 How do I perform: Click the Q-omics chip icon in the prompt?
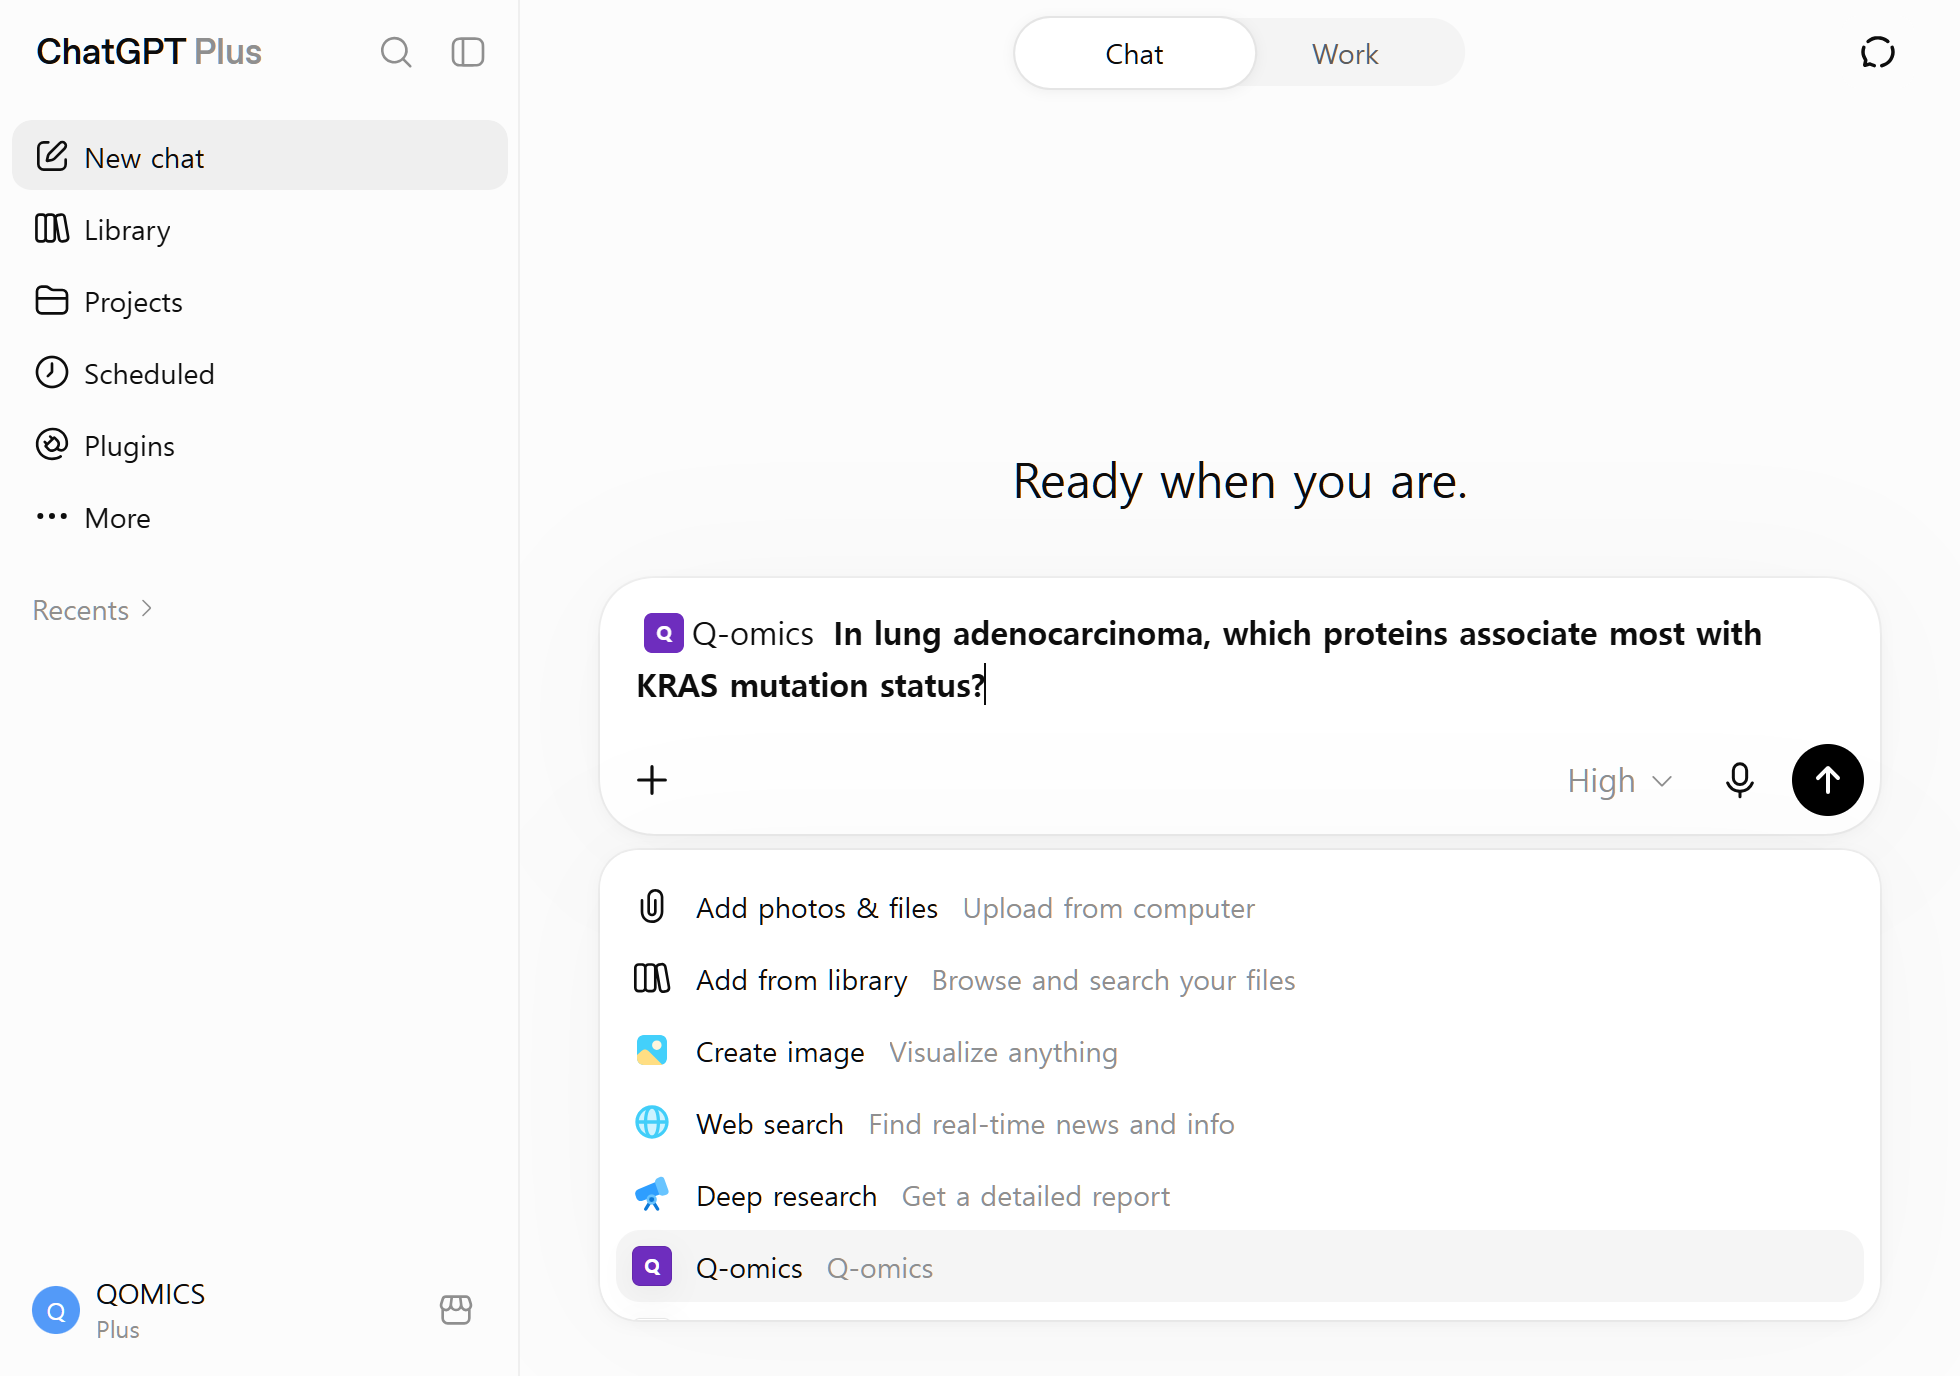pos(664,633)
